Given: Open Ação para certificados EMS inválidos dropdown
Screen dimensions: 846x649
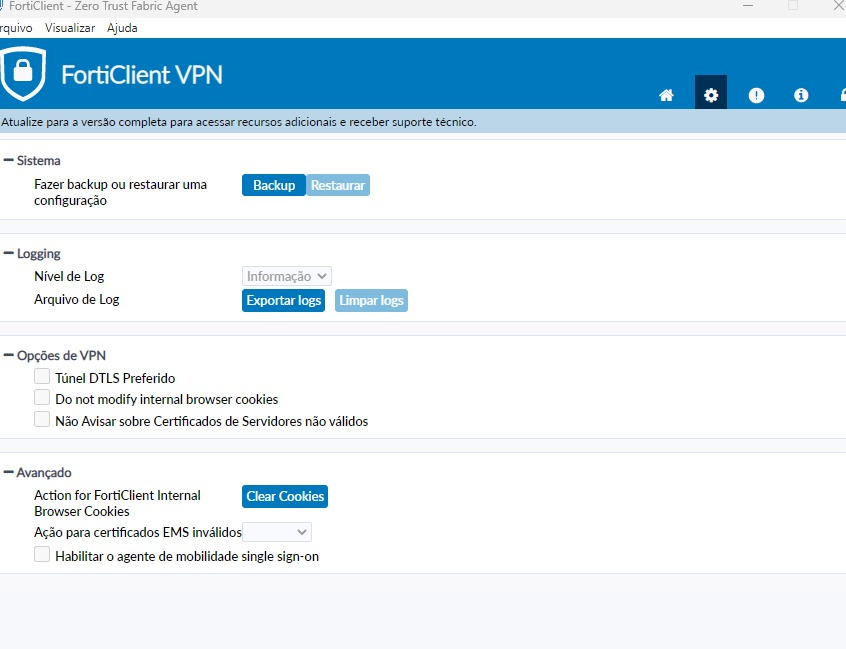Looking at the screenshot, I should point(277,532).
